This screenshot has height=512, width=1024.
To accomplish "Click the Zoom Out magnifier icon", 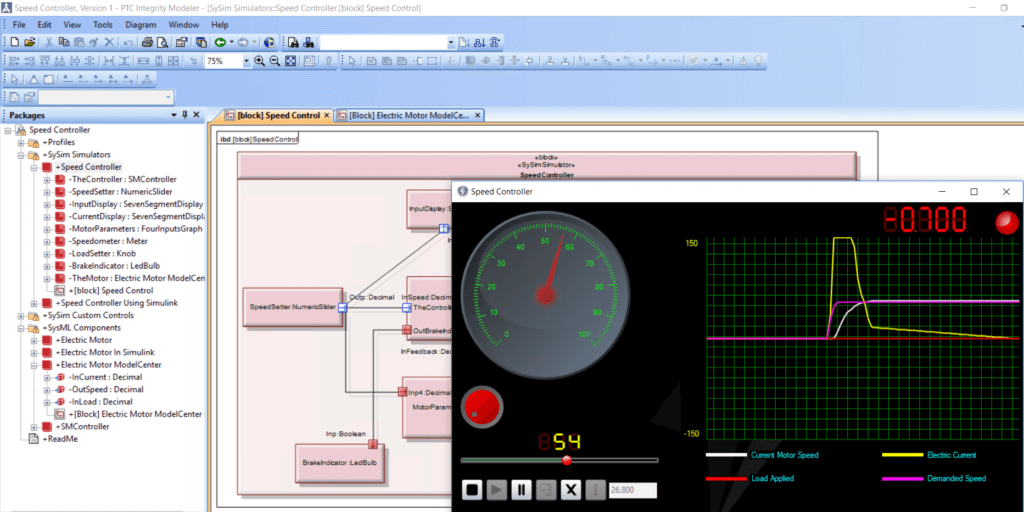I will pos(275,61).
